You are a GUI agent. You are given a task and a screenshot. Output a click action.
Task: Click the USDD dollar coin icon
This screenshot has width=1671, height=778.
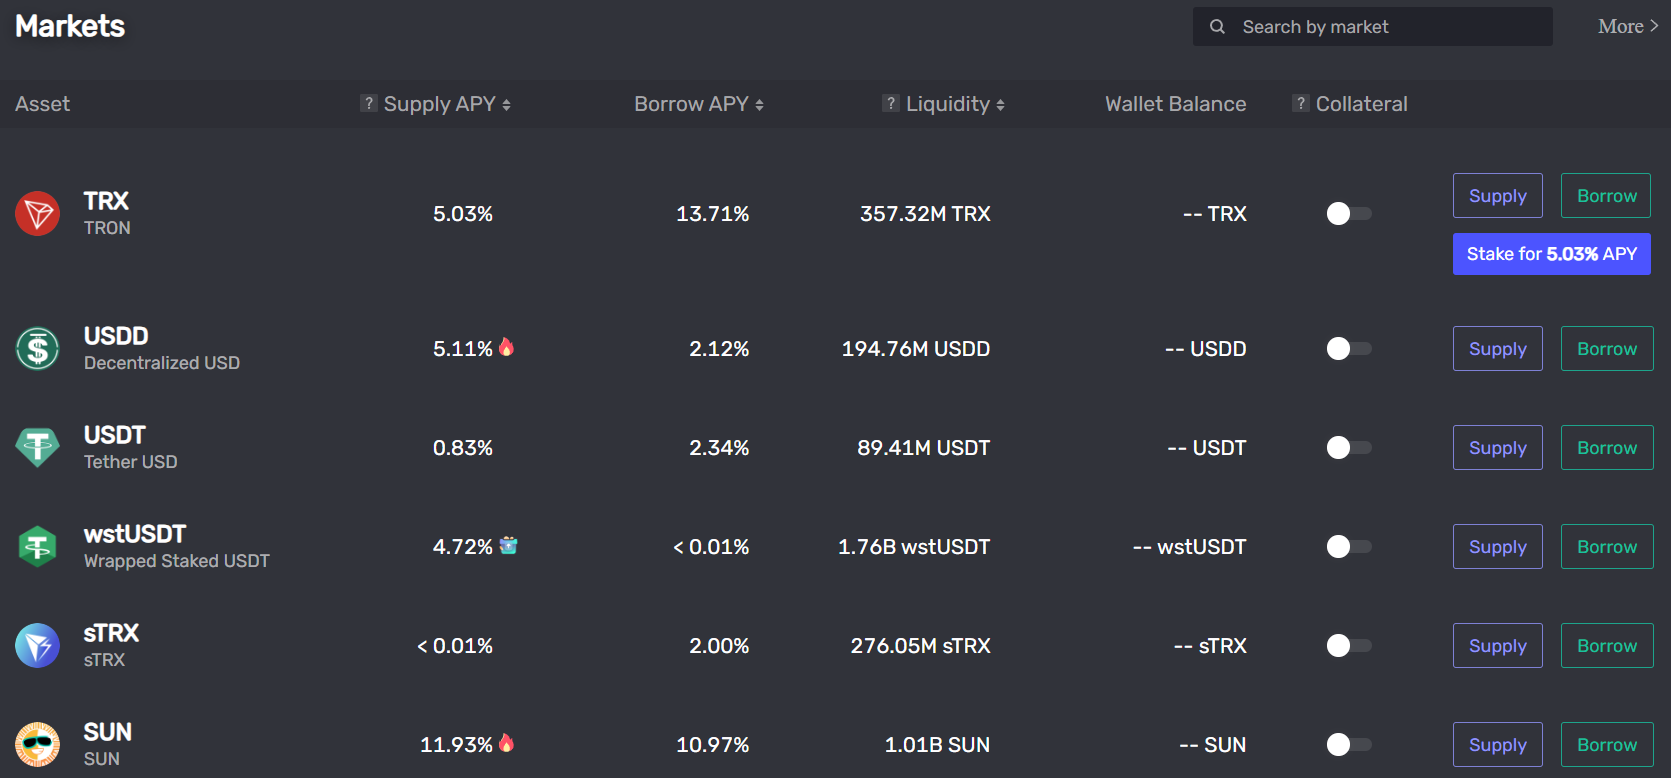point(37,349)
